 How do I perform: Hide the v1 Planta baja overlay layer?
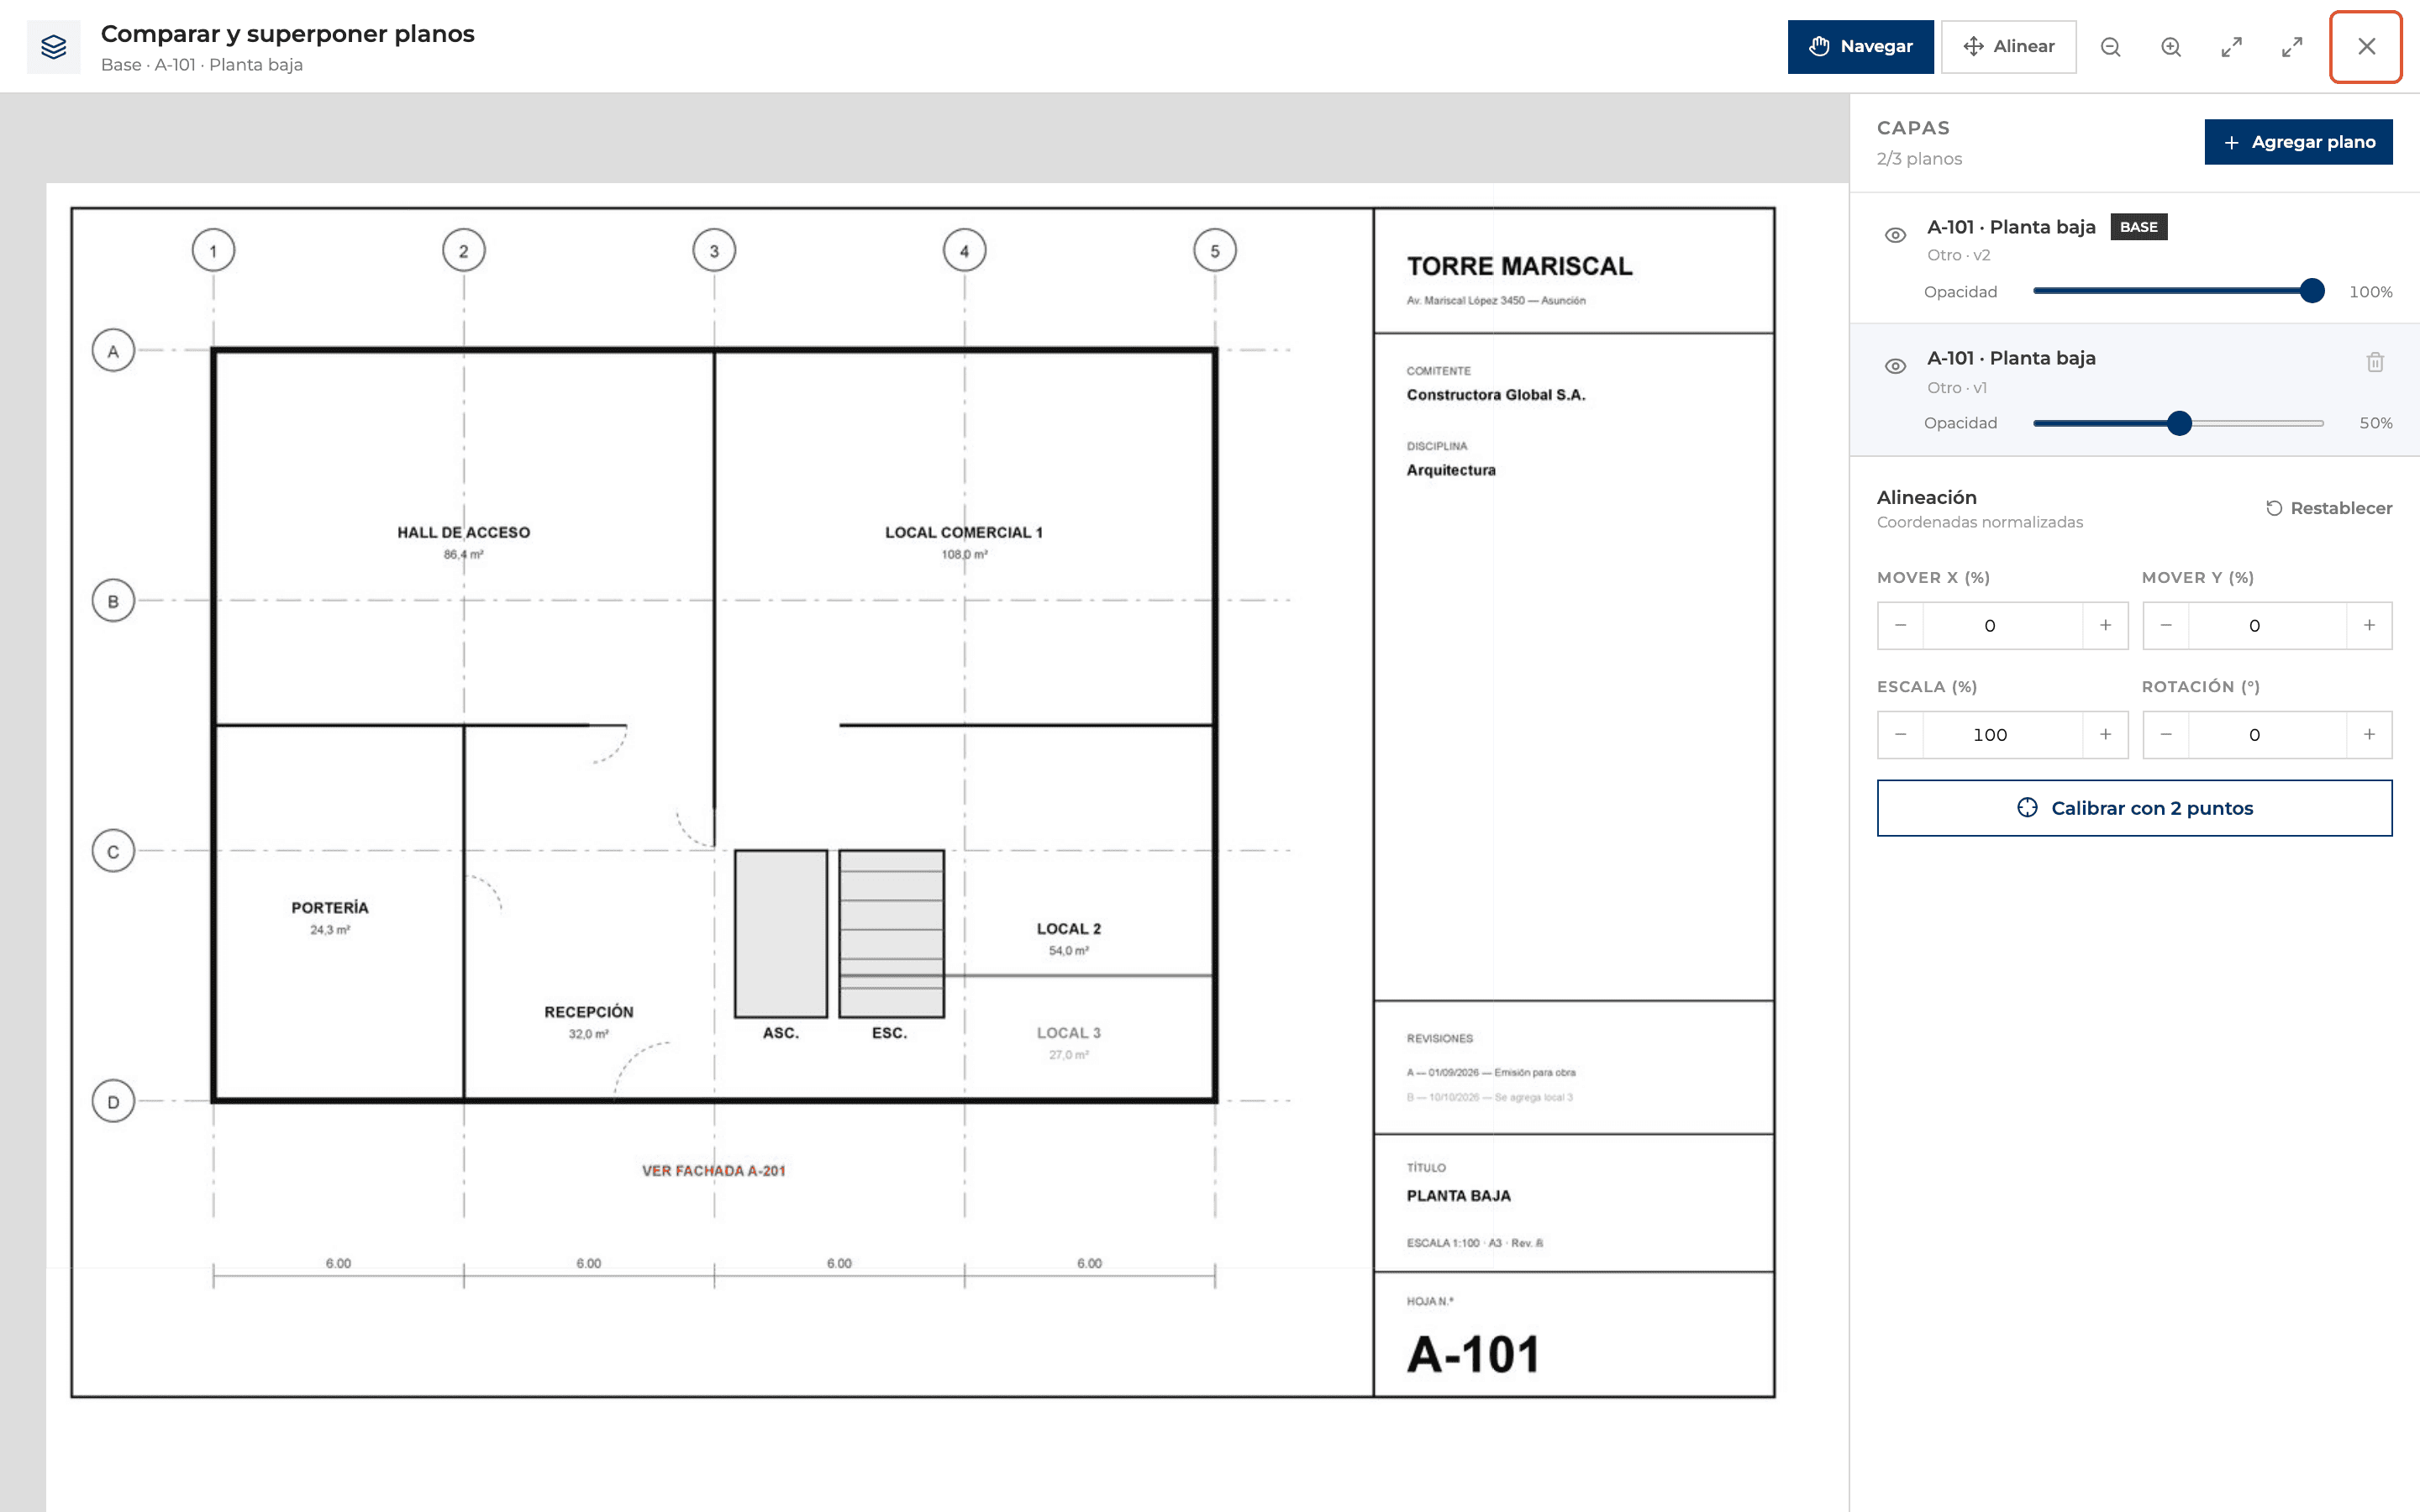point(1895,366)
